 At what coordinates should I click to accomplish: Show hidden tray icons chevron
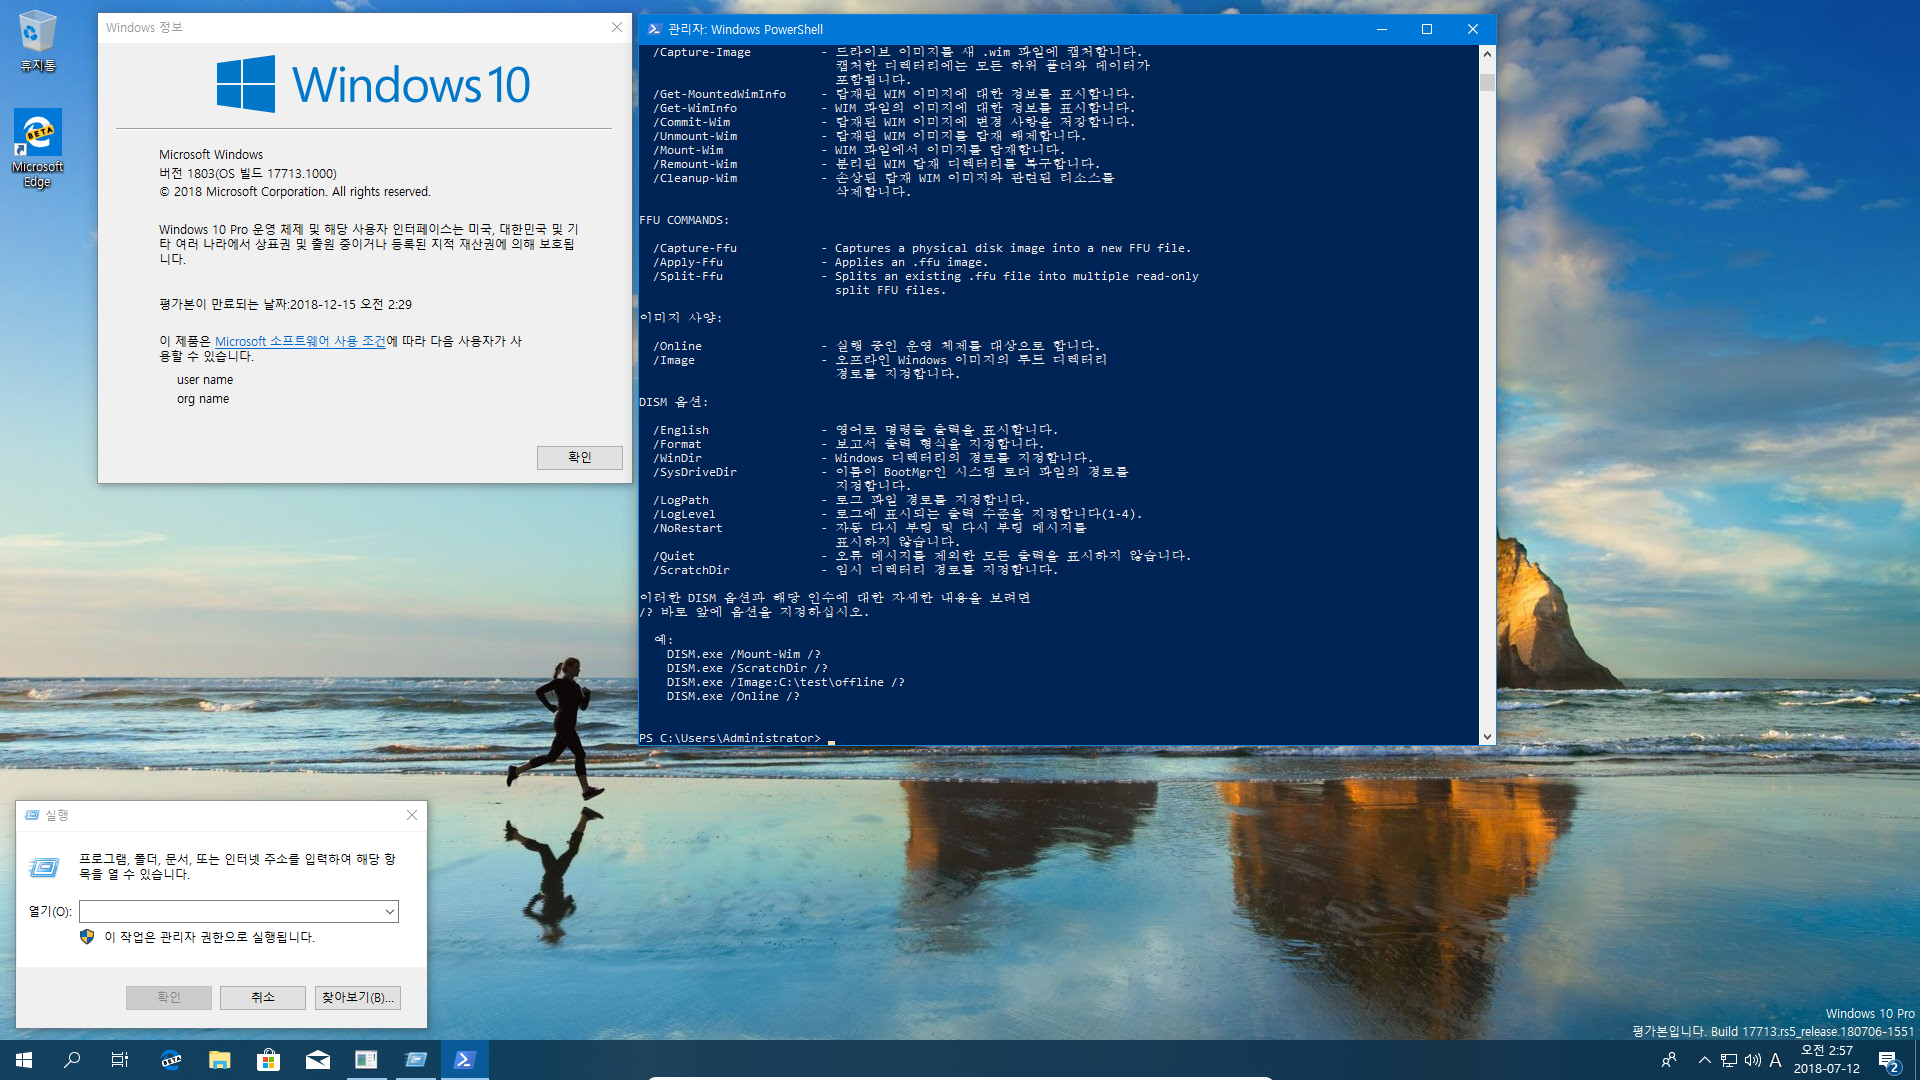tap(1705, 1060)
